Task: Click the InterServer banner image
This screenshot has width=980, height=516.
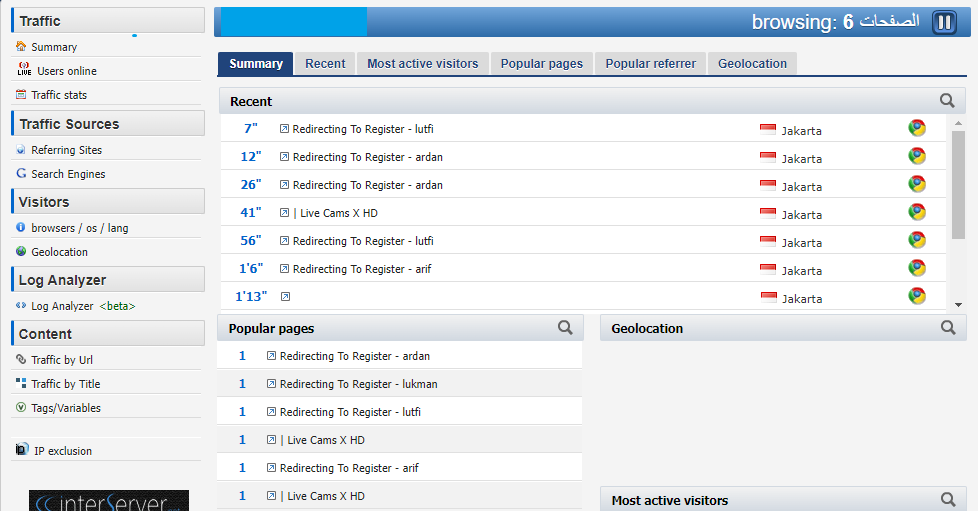Action: click(108, 502)
